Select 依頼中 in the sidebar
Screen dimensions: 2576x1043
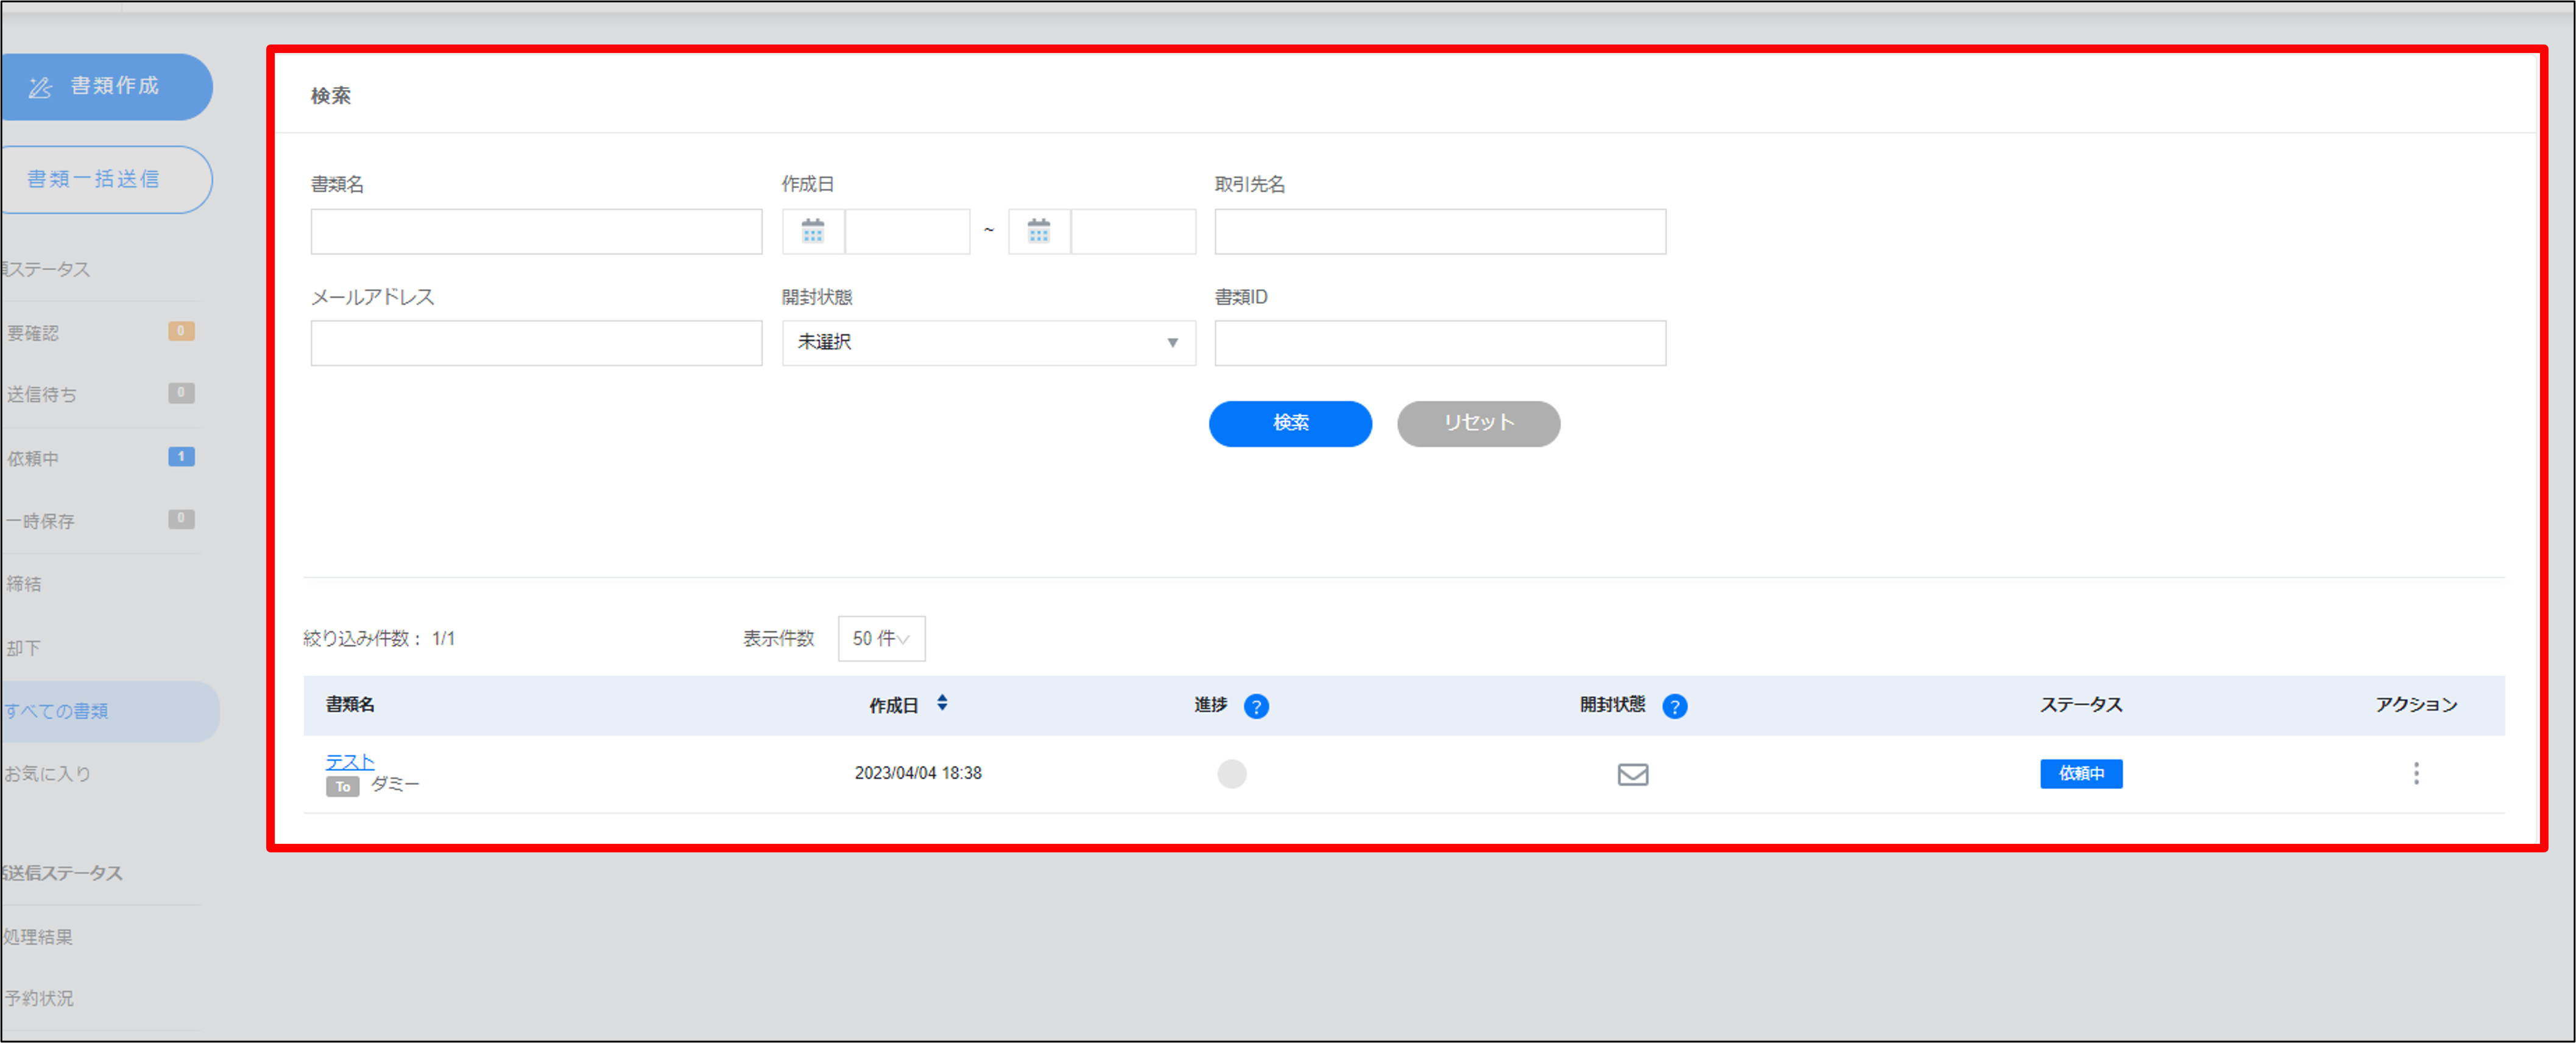(34, 458)
